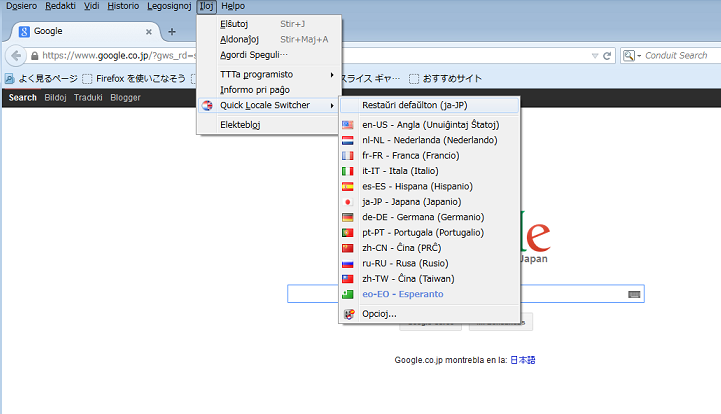The width and height of the screenshot is (721, 414).
Task: Open Elektebloj preferences entry
Action: pos(269,125)
